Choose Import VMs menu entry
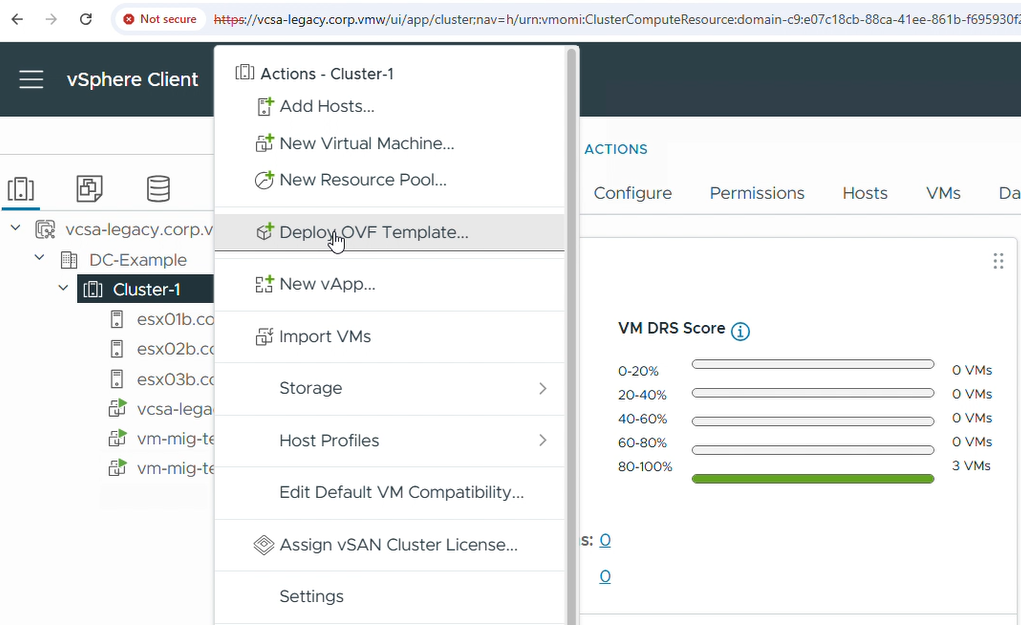Image resolution: width=1021 pixels, height=625 pixels. 325,337
